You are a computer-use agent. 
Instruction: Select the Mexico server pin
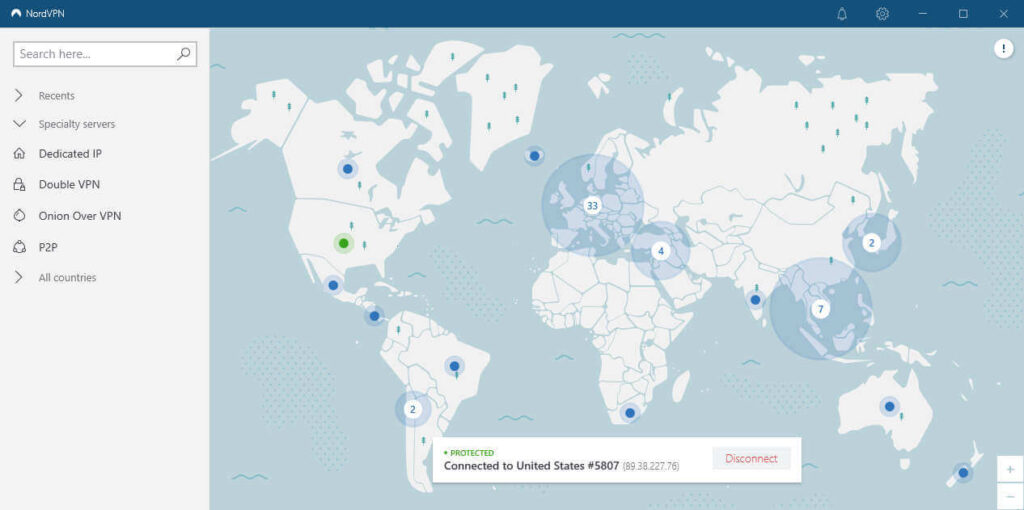pos(333,285)
